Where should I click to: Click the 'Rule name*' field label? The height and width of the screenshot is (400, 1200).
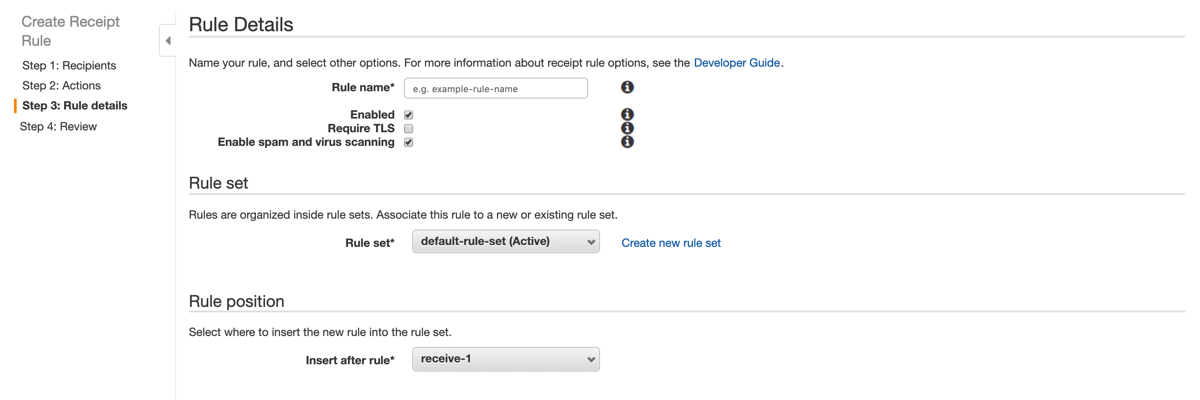[x=363, y=88]
